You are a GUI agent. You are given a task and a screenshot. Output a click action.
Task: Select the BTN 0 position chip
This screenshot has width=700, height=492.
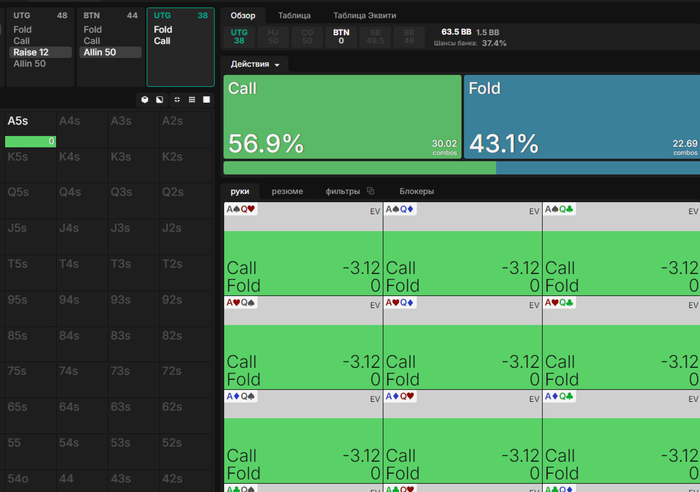pos(341,37)
